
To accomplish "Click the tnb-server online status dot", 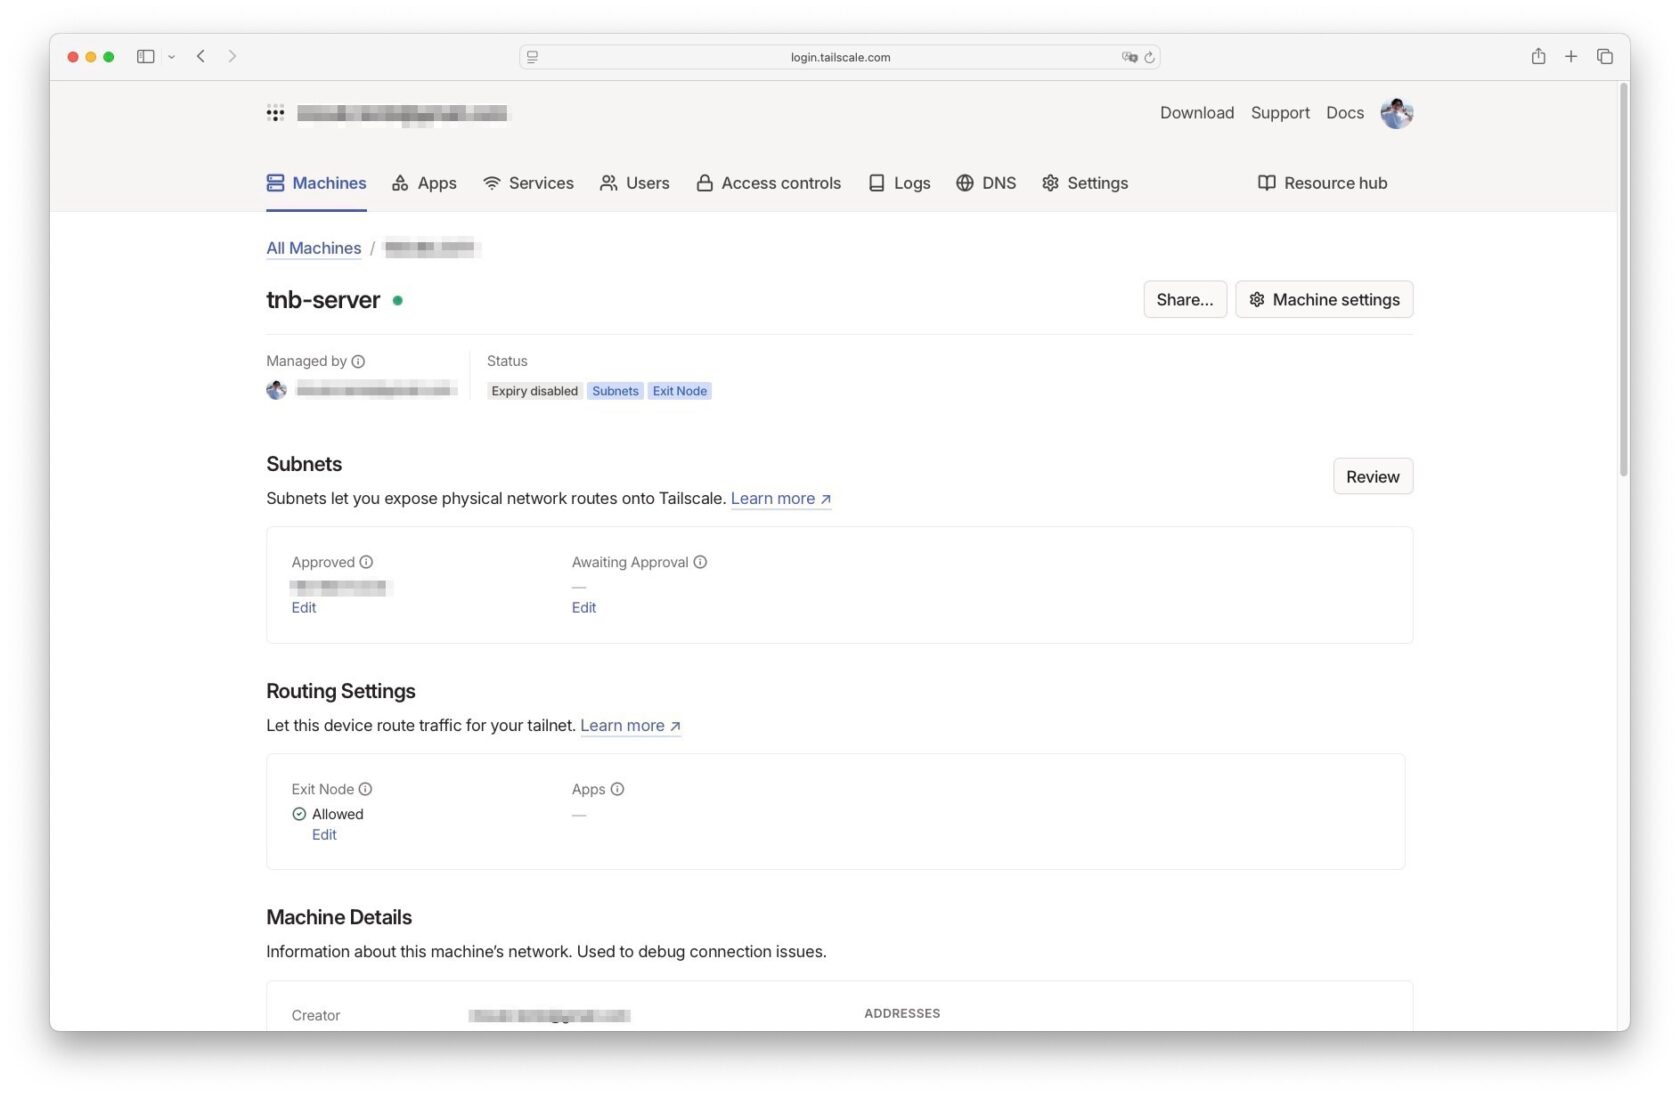I will [x=398, y=300].
